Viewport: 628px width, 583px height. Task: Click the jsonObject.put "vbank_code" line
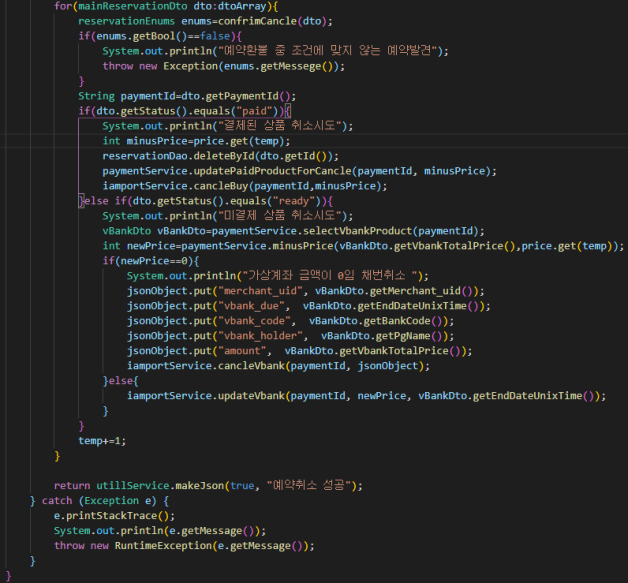(290, 321)
